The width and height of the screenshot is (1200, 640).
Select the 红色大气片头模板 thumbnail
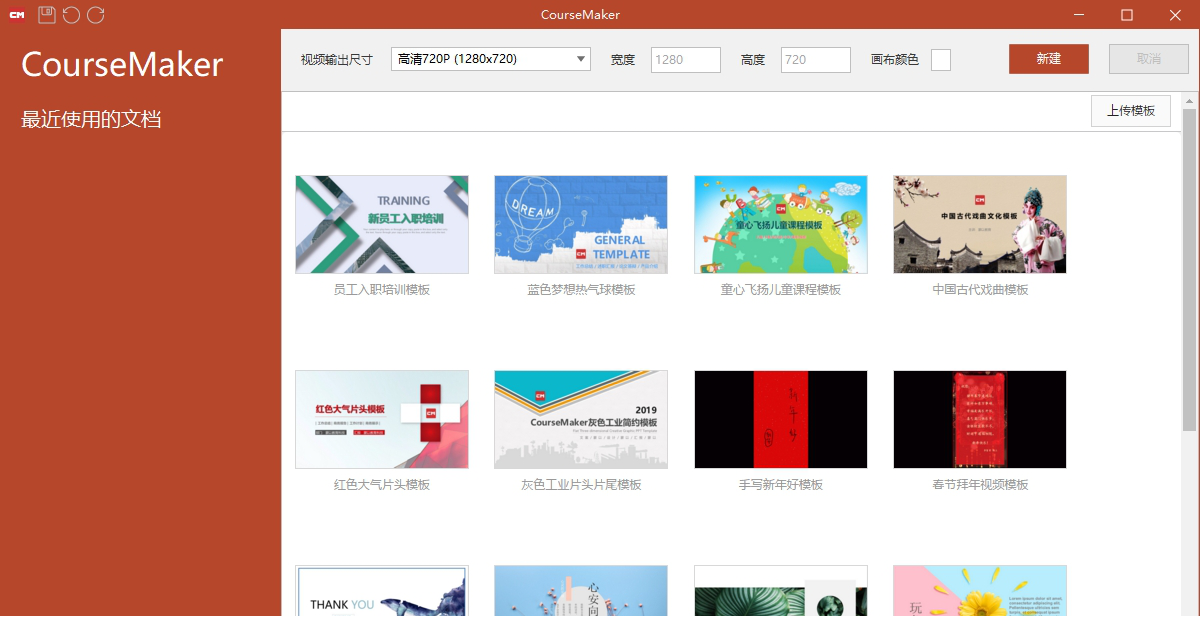(382, 419)
